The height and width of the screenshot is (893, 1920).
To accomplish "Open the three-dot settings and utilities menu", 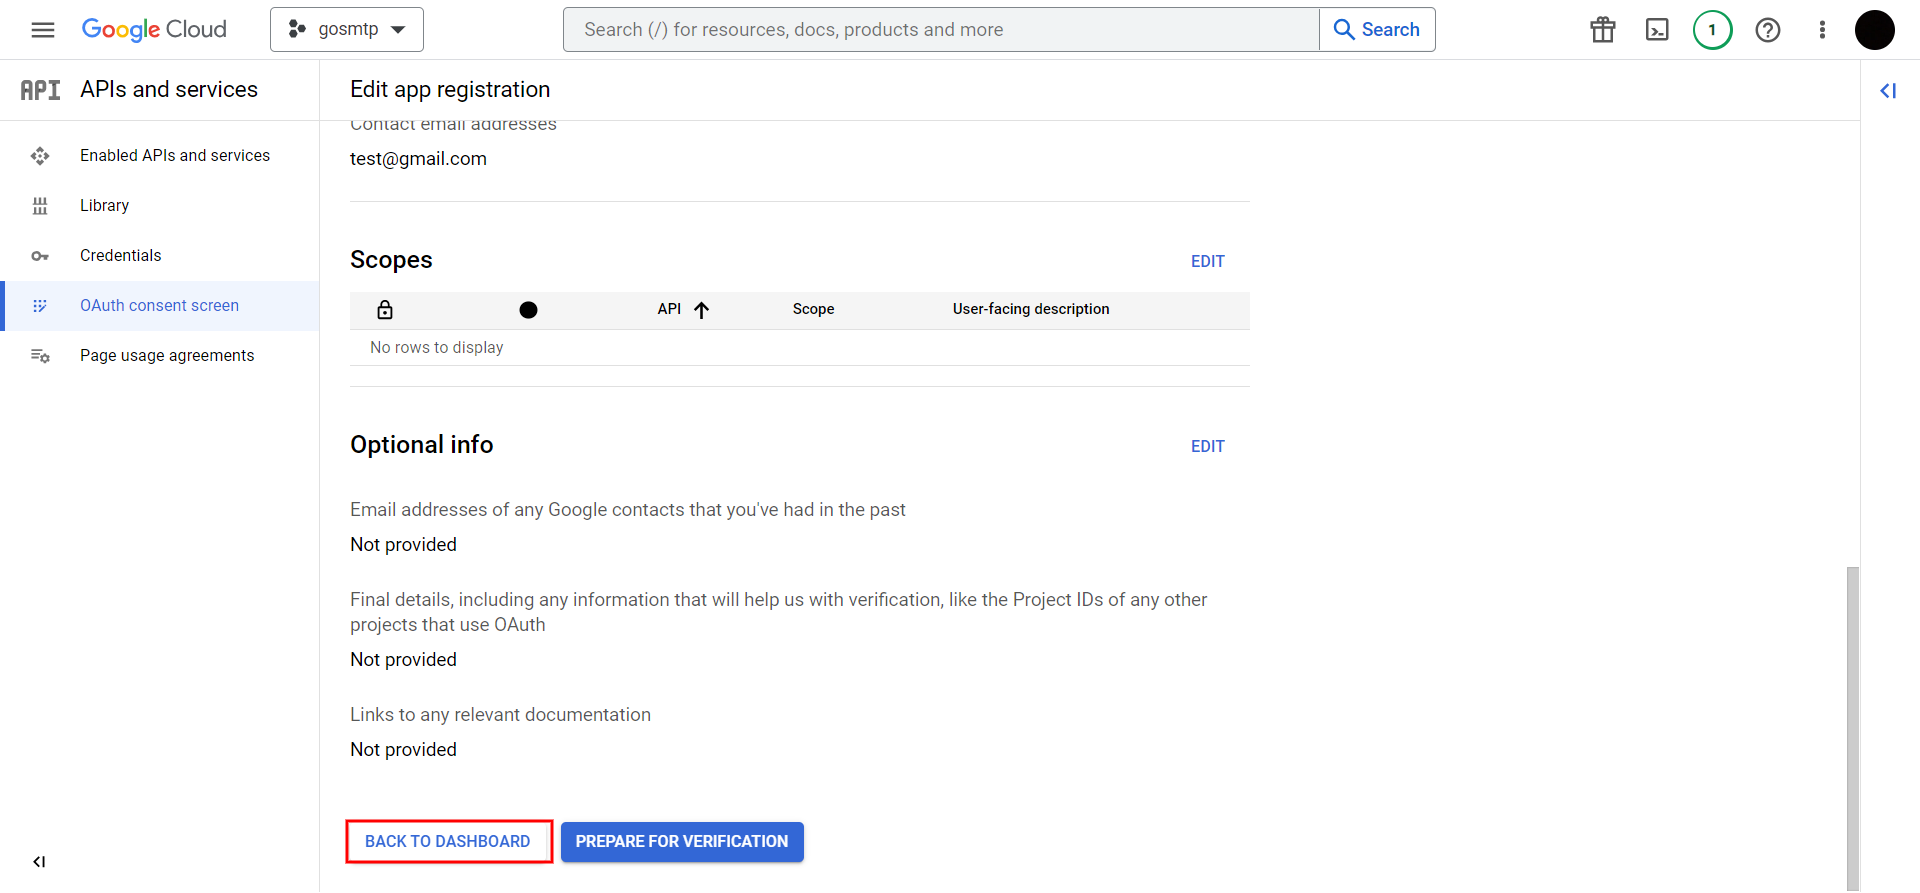I will [1822, 30].
